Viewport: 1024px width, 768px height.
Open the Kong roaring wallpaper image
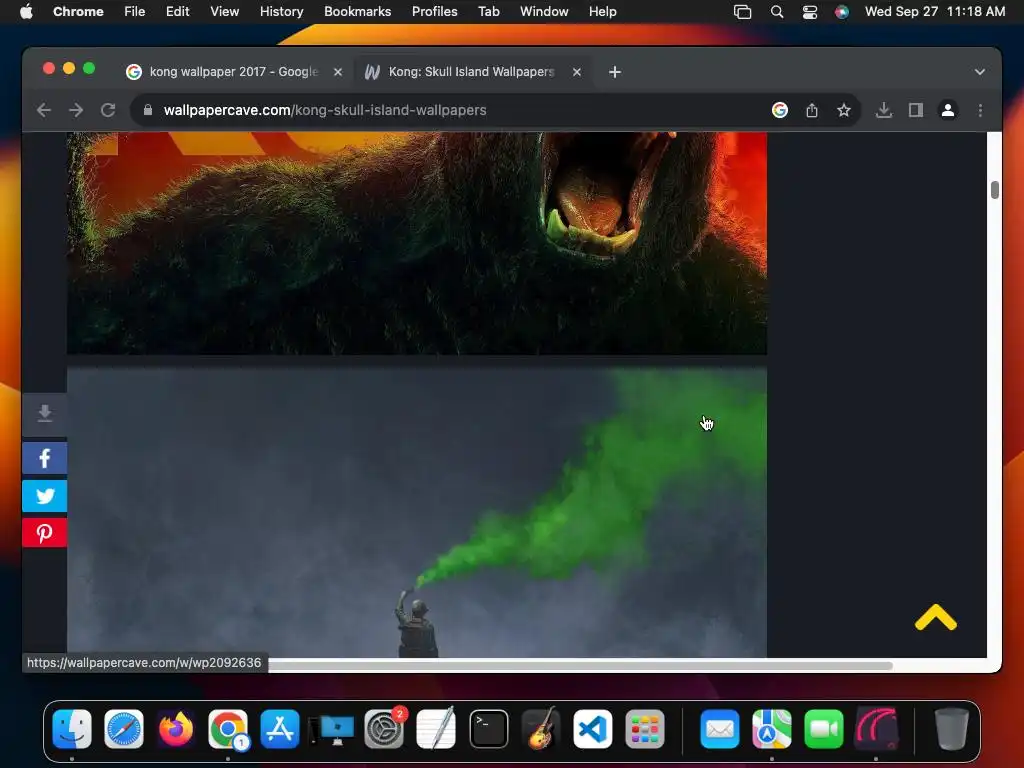[x=417, y=243]
